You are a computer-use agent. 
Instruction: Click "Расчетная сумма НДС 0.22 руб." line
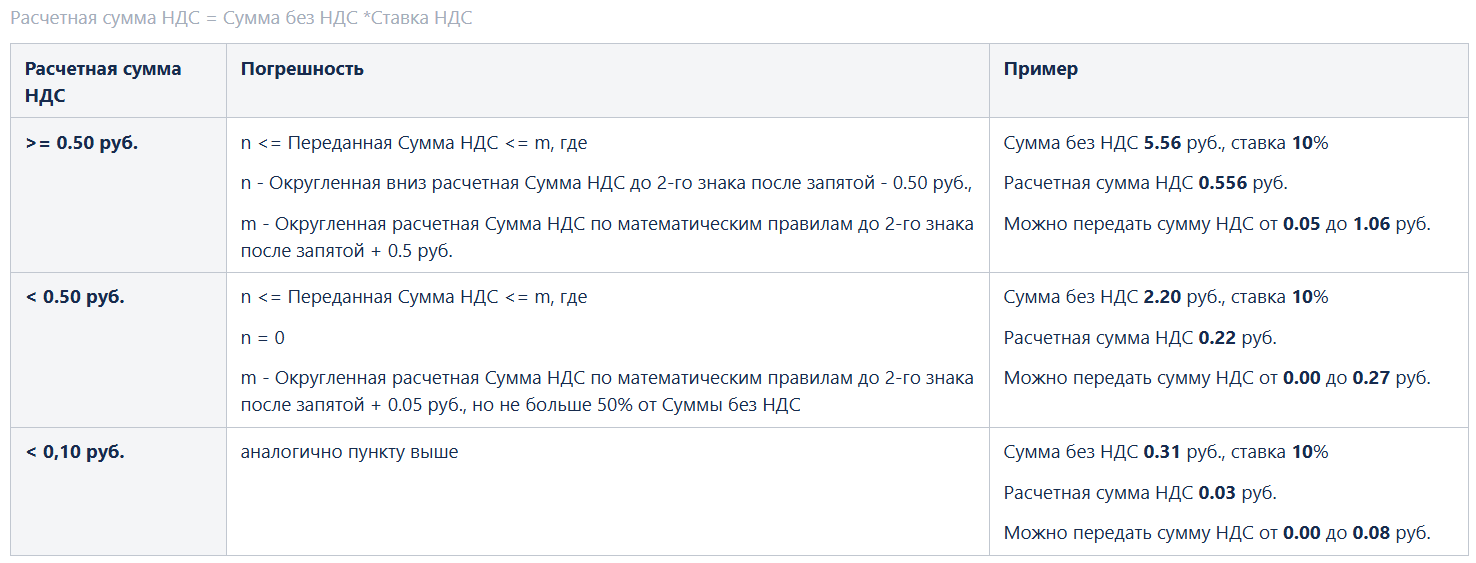[1140, 338]
